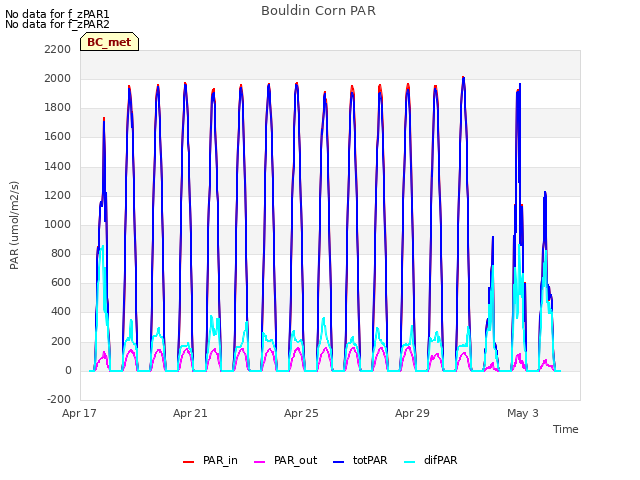Image resolution: width=640 pixels, height=480 pixels.
Task: Toggle PAR_out series in legend
Action: point(286,461)
